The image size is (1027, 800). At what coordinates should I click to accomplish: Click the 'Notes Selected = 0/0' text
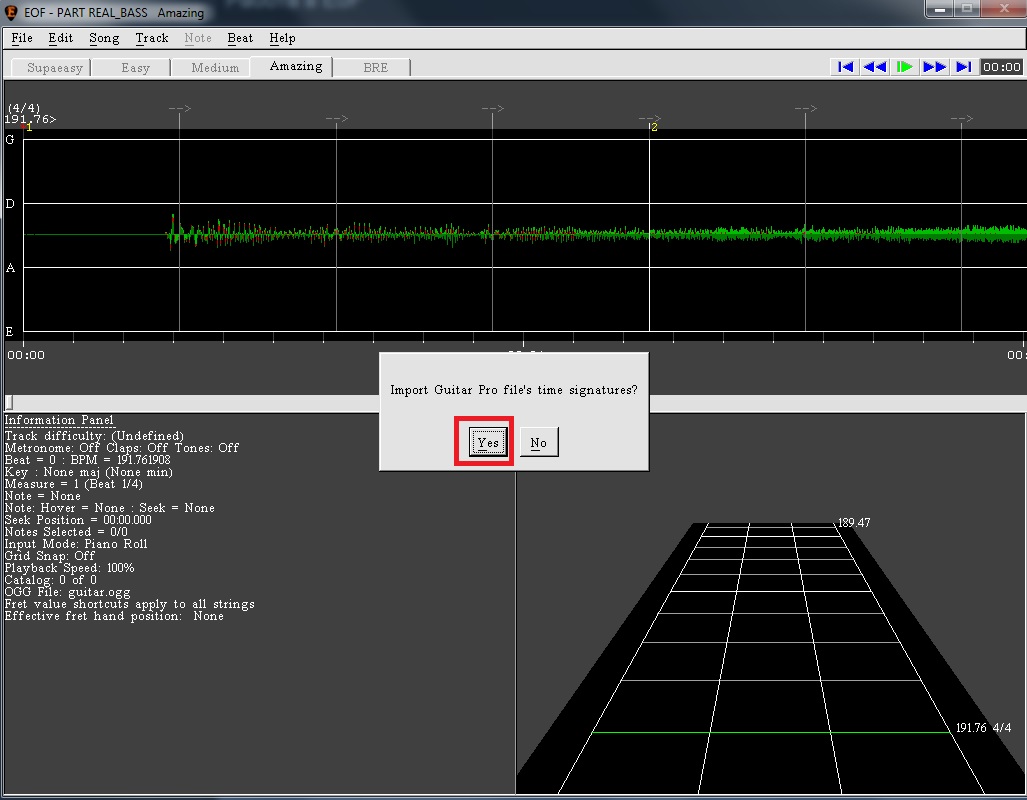tap(65, 532)
